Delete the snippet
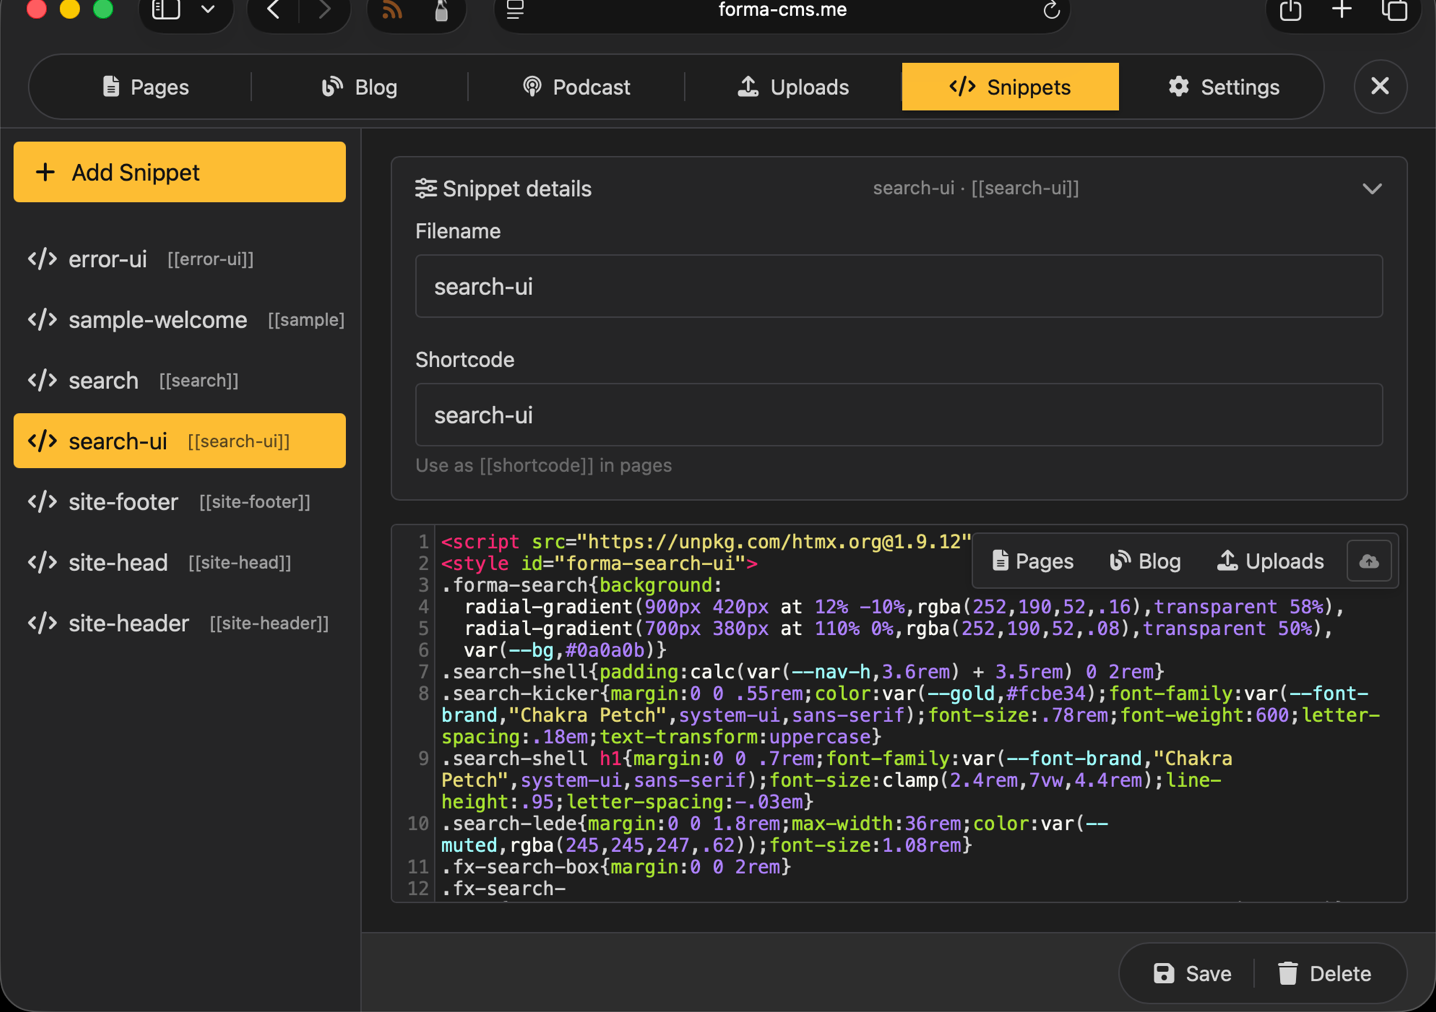The image size is (1436, 1012). [x=1324, y=973]
